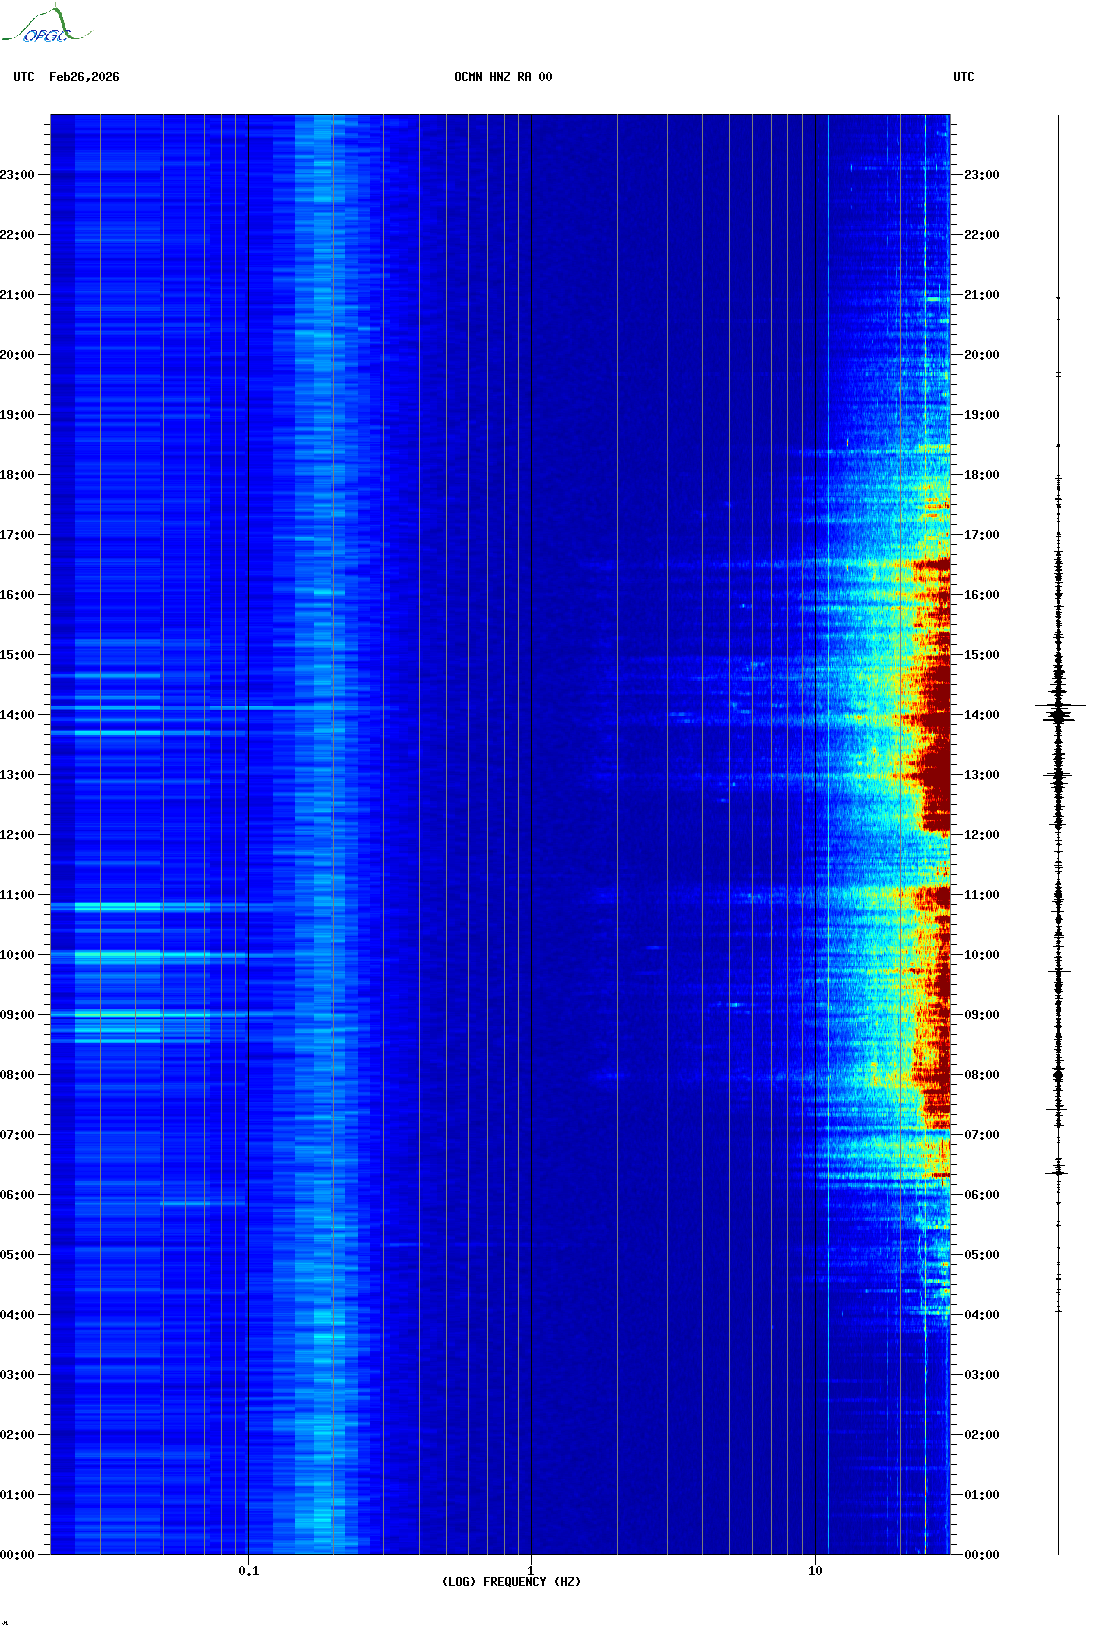Click the 0.1 frequency tick label
The image size is (1102, 1634).
249,1571
